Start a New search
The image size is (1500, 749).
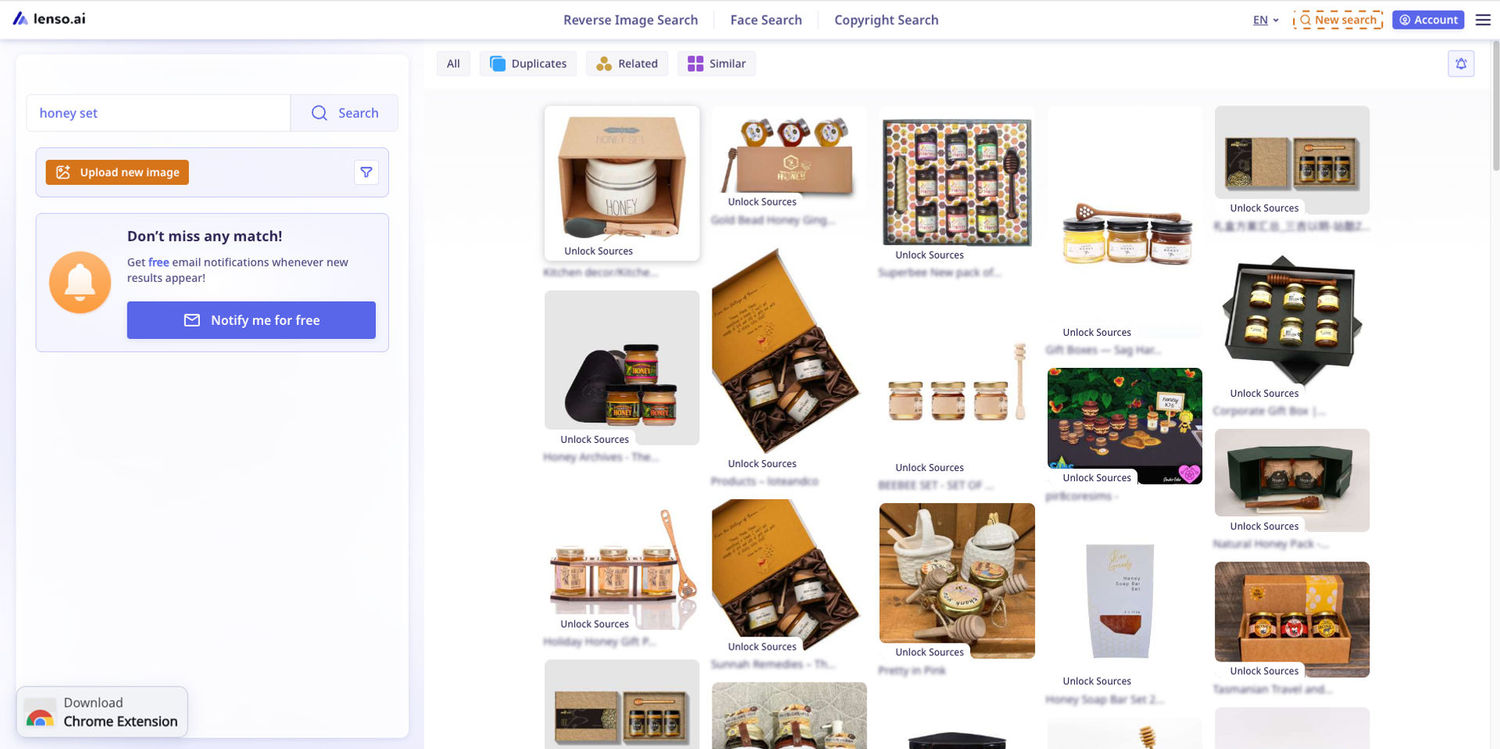(x=1338, y=19)
